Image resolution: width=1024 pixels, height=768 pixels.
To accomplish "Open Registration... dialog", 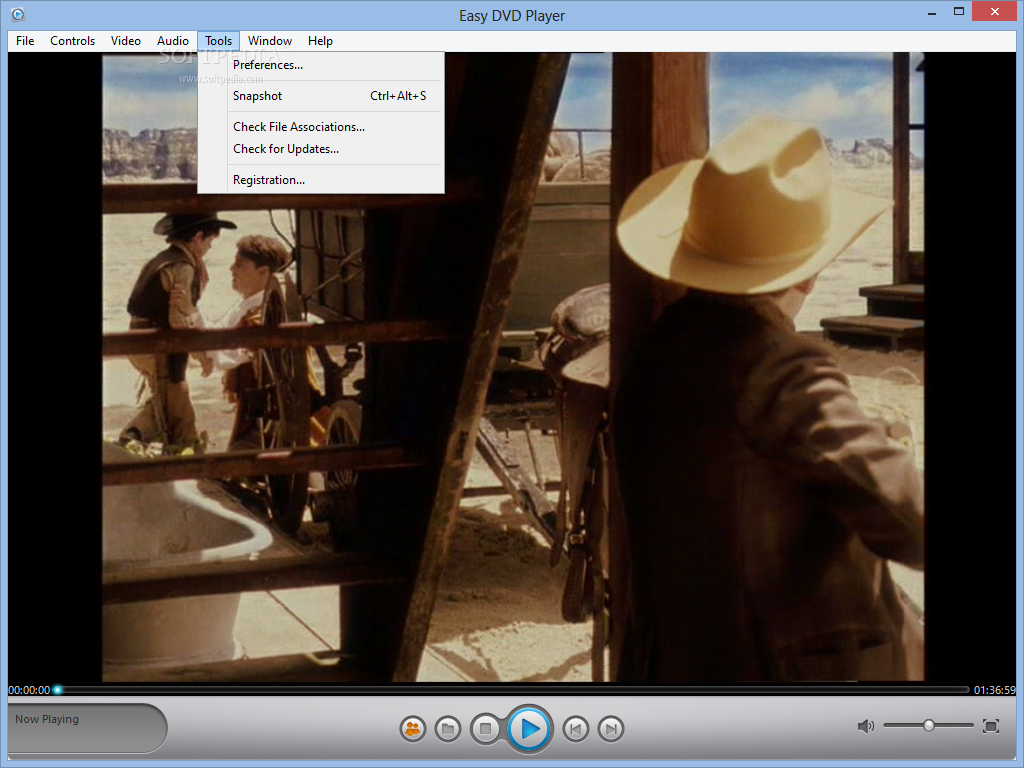I will click(x=321, y=180).
